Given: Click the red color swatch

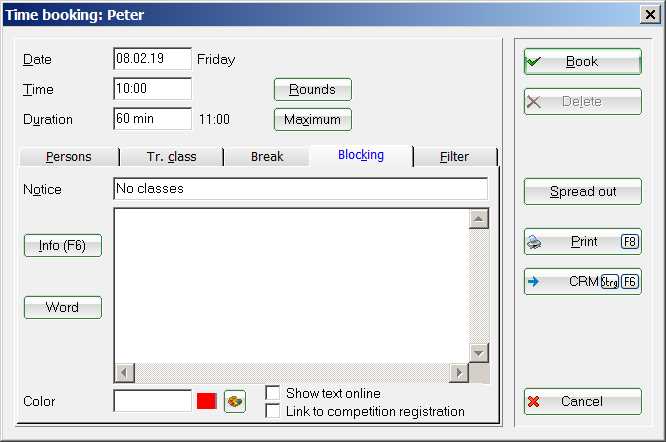Looking at the screenshot, I should [x=206, y=401].
